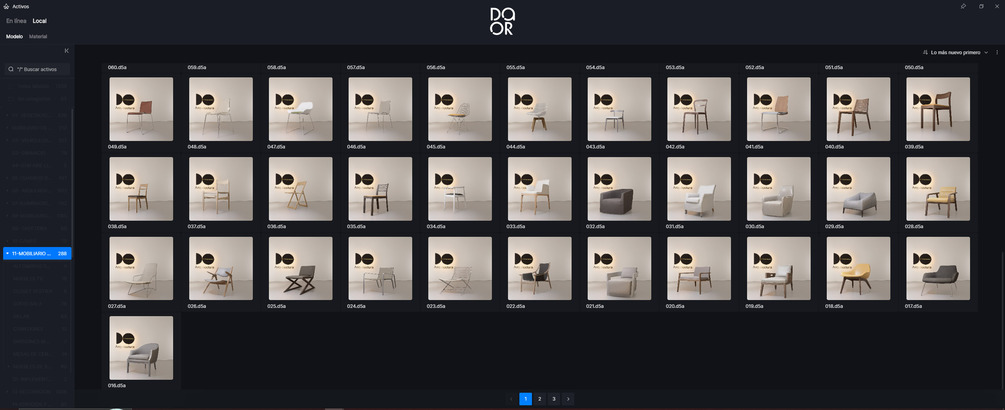Select the 045.d5a wire chair thumbnail

460,109
